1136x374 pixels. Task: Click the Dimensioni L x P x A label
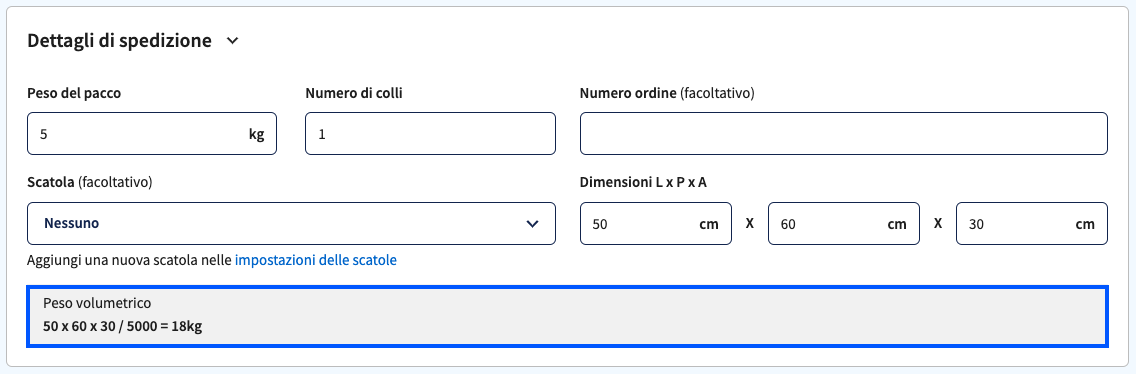coord(643,182)
